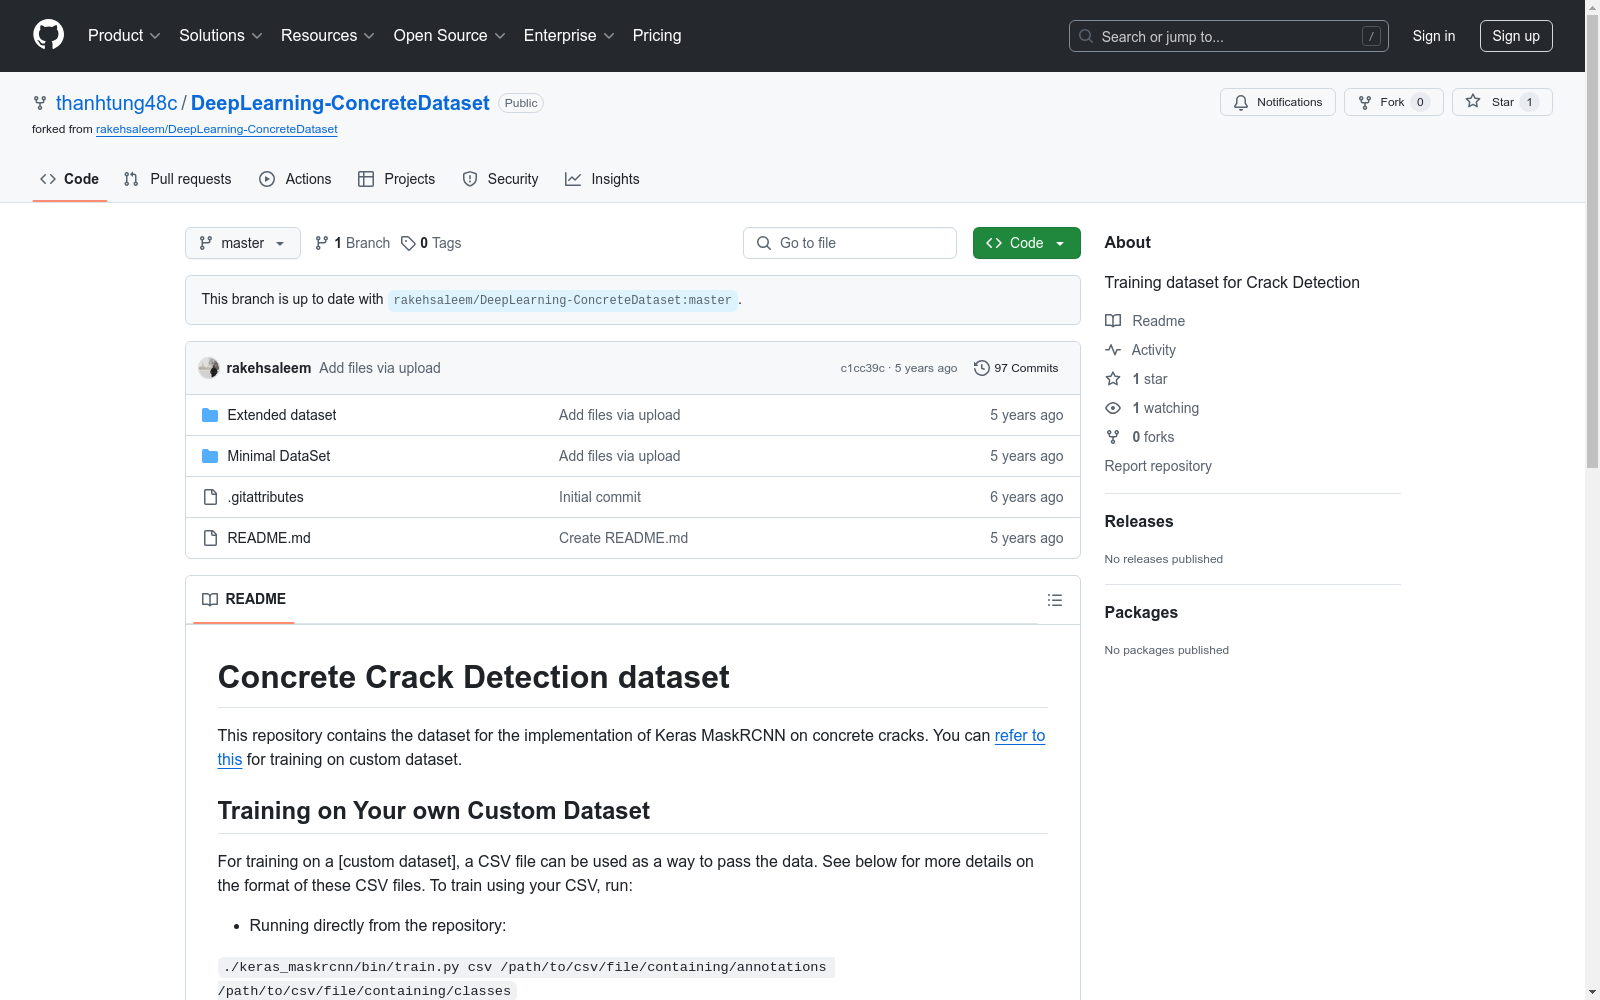Open the Releases heading link
Viewport: 1600px width, 1000px height.
click(x=1139, y=521)
